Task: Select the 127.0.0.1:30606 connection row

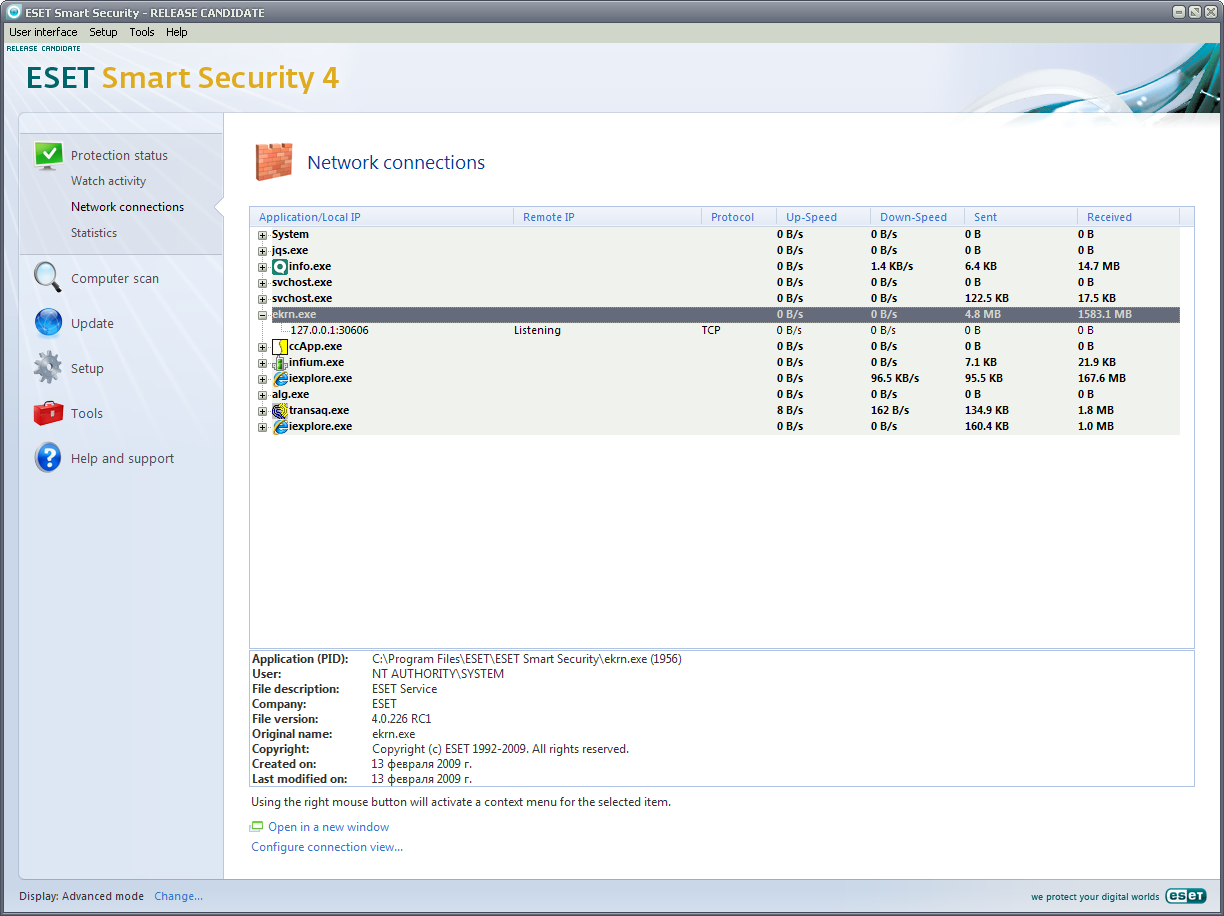Action: point(329,330)
